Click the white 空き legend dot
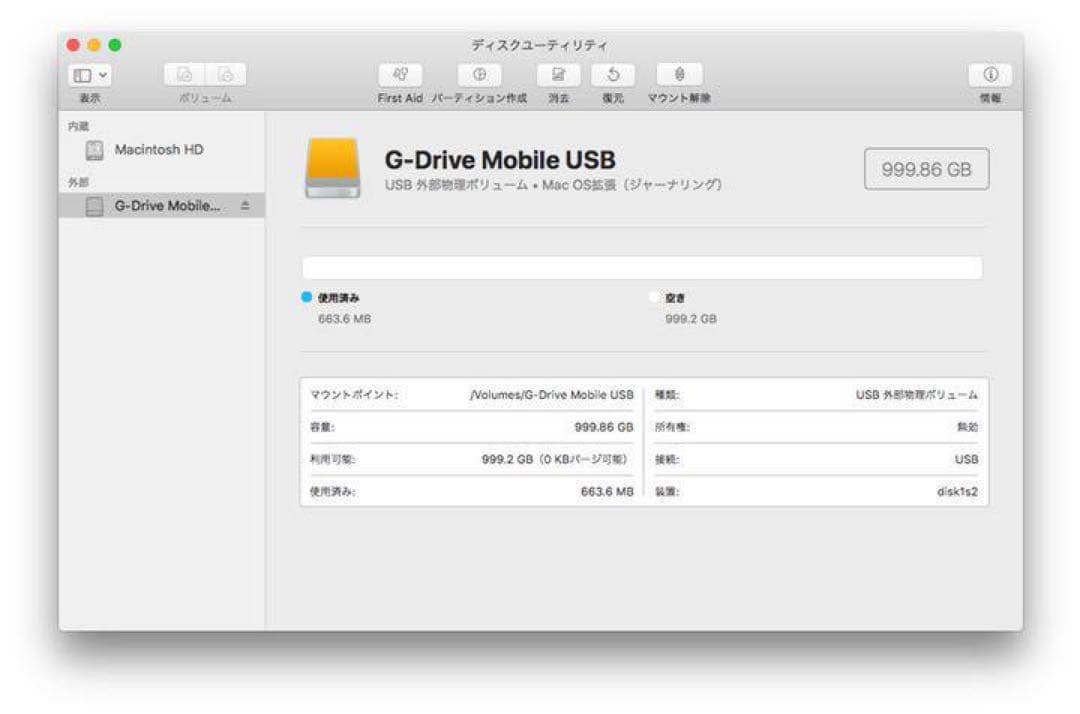Viewport: 1080px width, 714px height. [654, 297]
